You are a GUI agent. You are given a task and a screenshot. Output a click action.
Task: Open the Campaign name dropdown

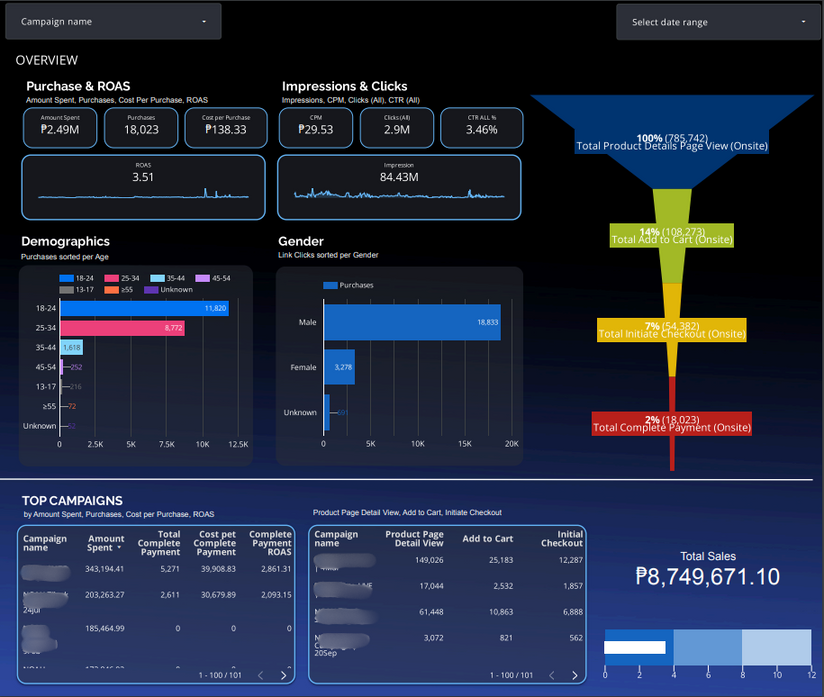(x=113, y=22)
